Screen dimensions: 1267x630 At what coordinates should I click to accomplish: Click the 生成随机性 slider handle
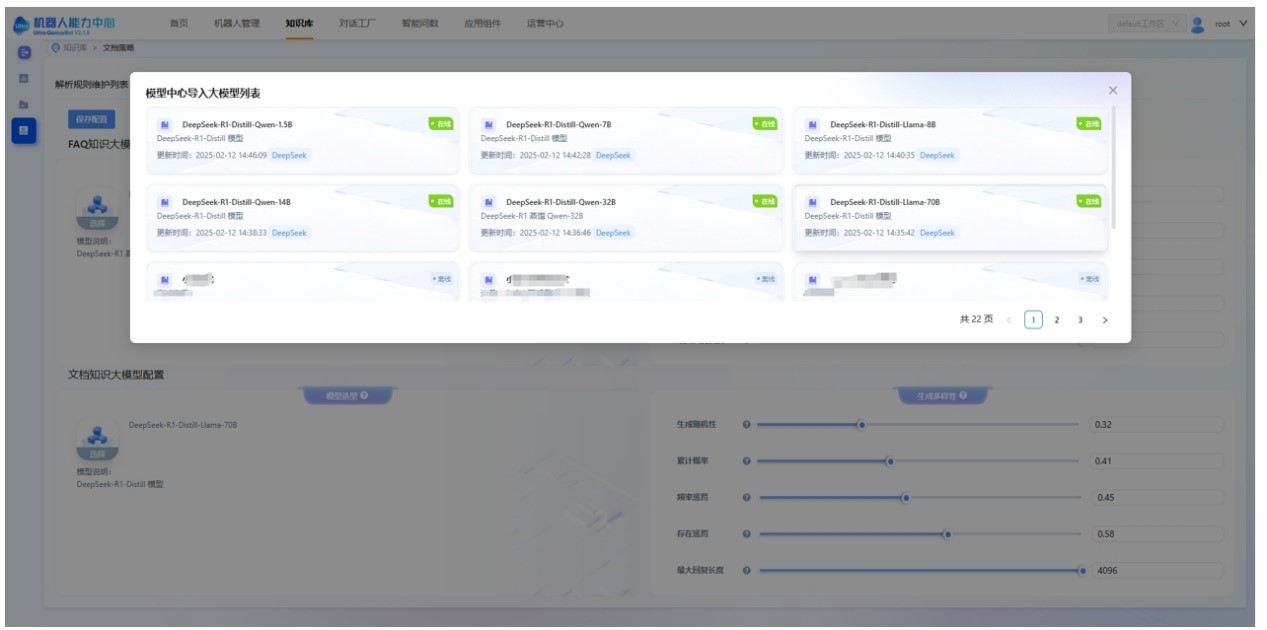tap(861, 425)
